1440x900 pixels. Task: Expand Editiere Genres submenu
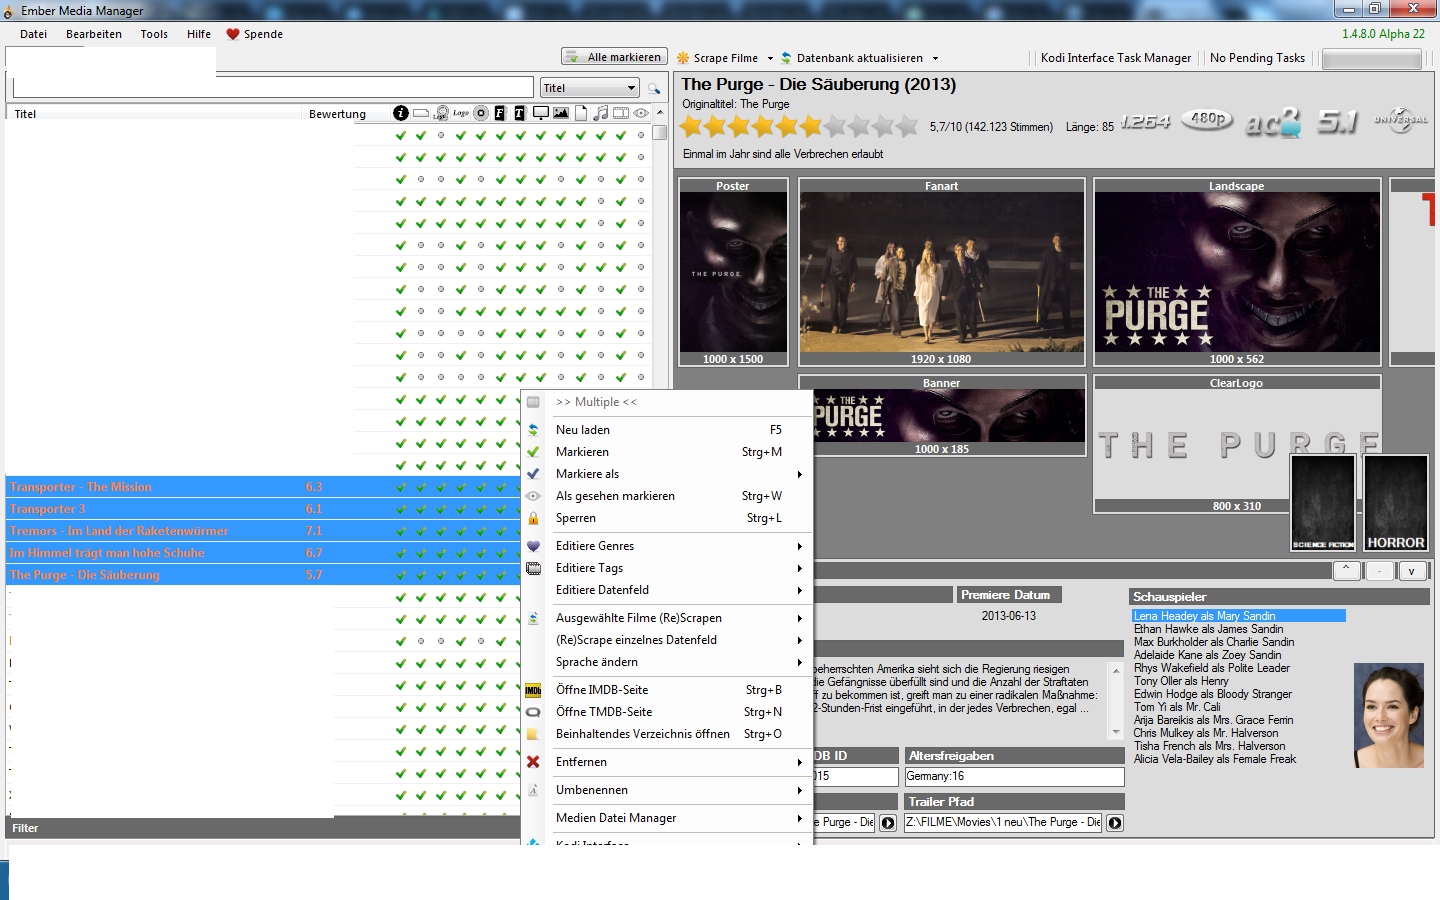(x=667, y=546)
